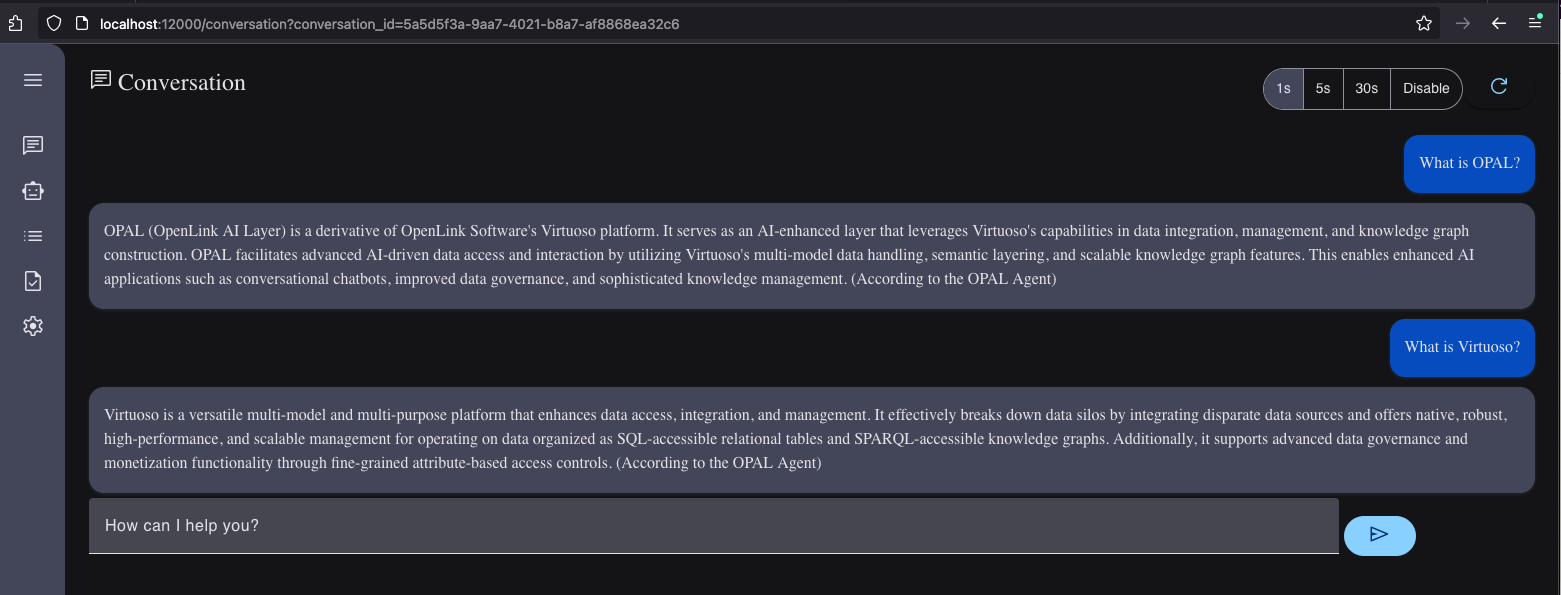This screenshot has height=595, width=1561.
Task: Select Disable auto-refresh option
Action: [x=1426, y=88]
